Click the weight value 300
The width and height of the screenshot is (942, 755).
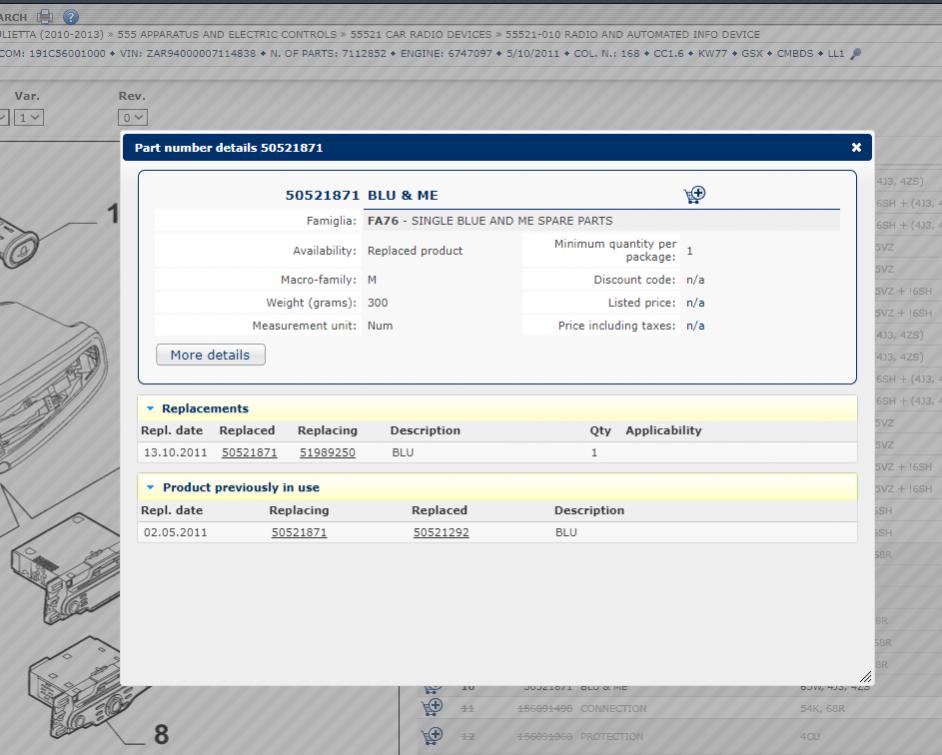[x=378, y=303]
